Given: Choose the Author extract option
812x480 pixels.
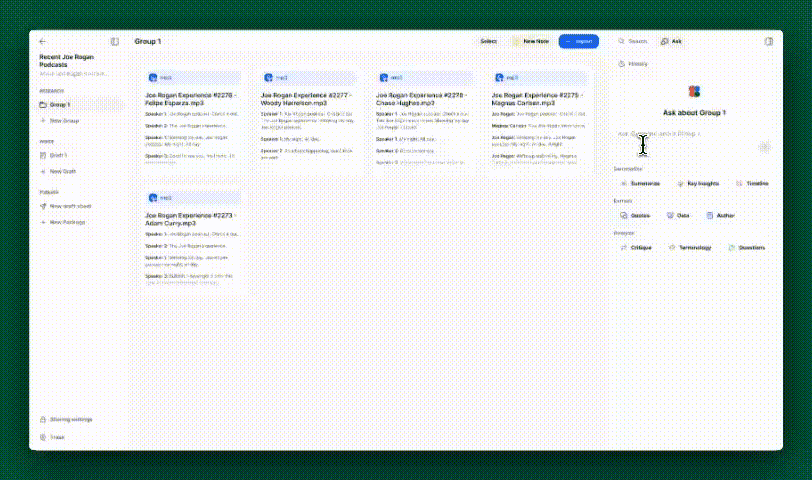Looking at the screenshot, I should [721, 215].
